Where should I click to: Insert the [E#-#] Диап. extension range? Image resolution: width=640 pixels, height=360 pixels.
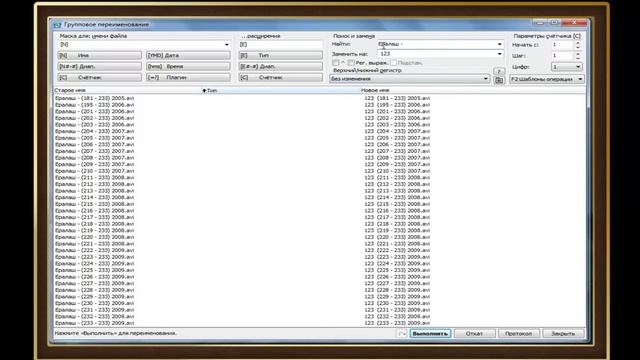pos(280,66)
